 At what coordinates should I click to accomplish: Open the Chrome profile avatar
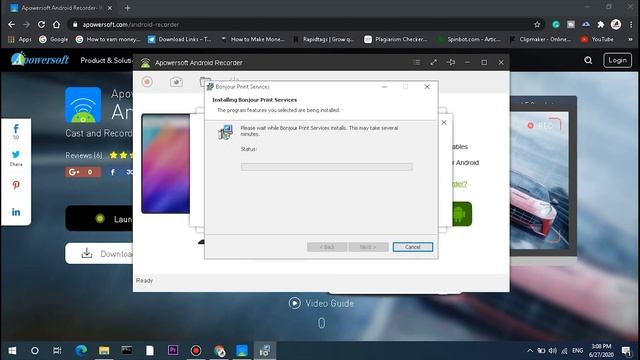616,24
